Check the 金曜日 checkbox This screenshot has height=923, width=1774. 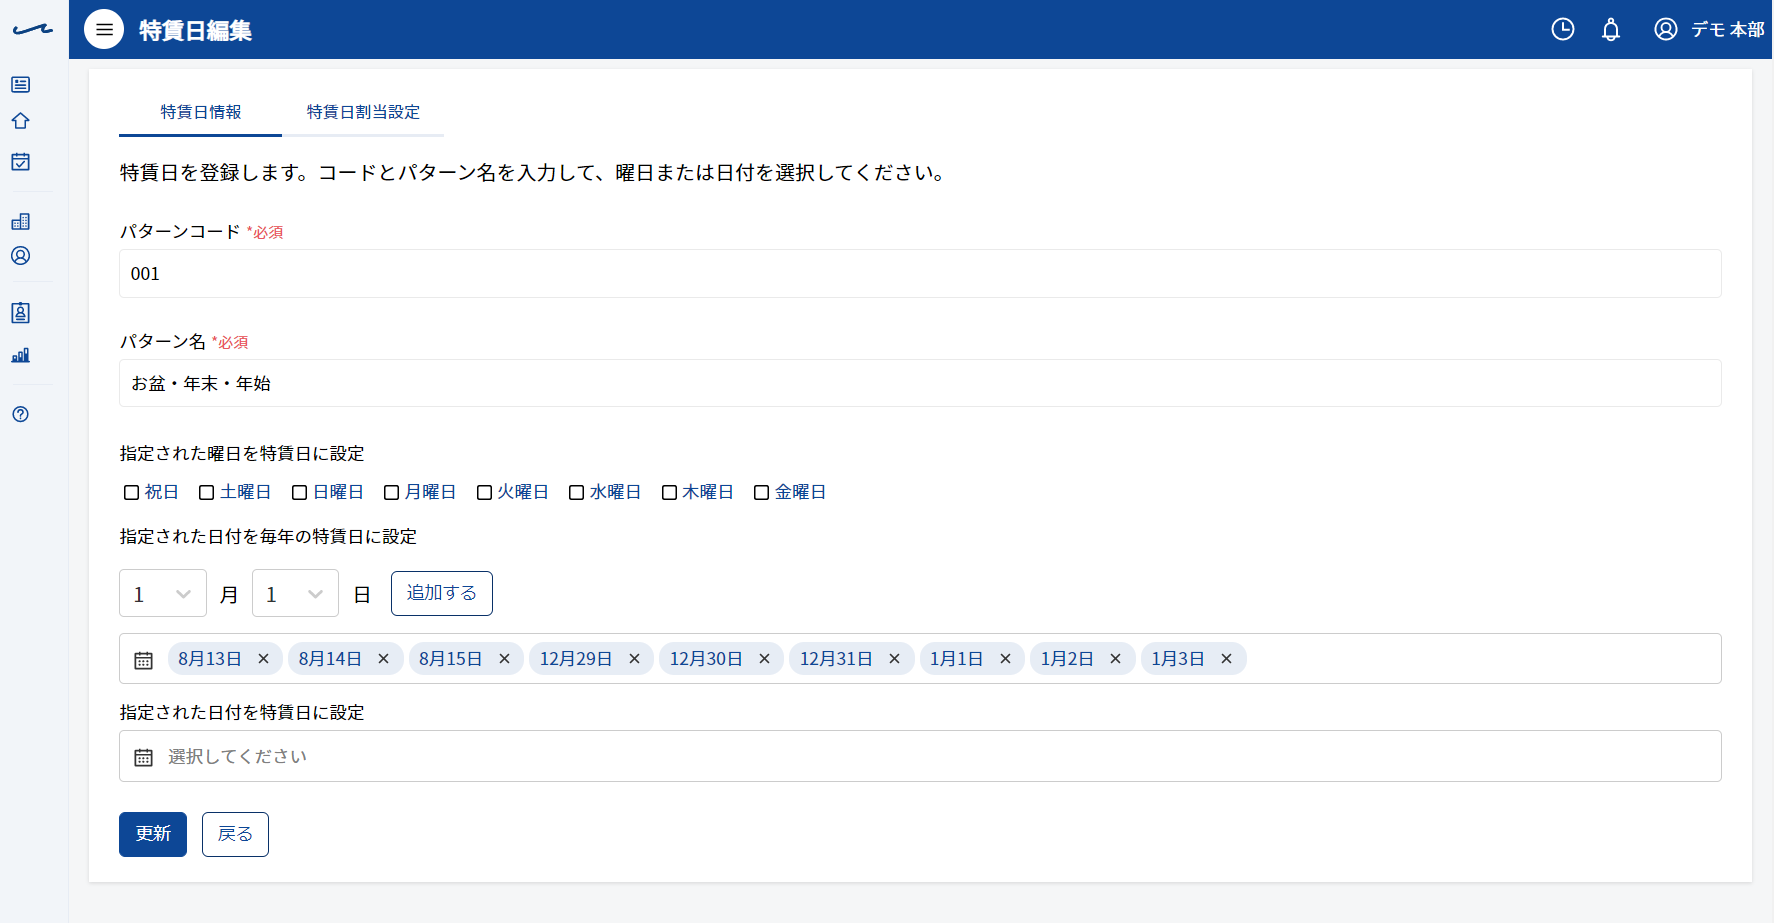coord(762,492)
